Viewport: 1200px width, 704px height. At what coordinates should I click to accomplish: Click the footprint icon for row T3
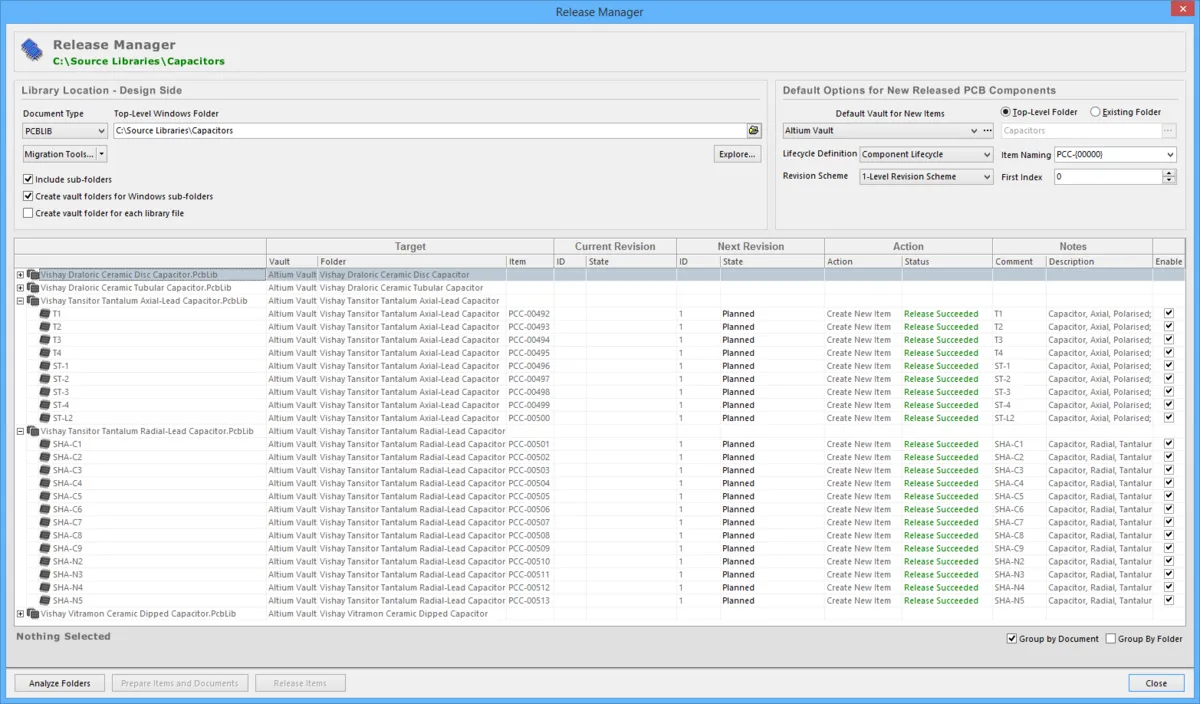[x=44, y=340]
